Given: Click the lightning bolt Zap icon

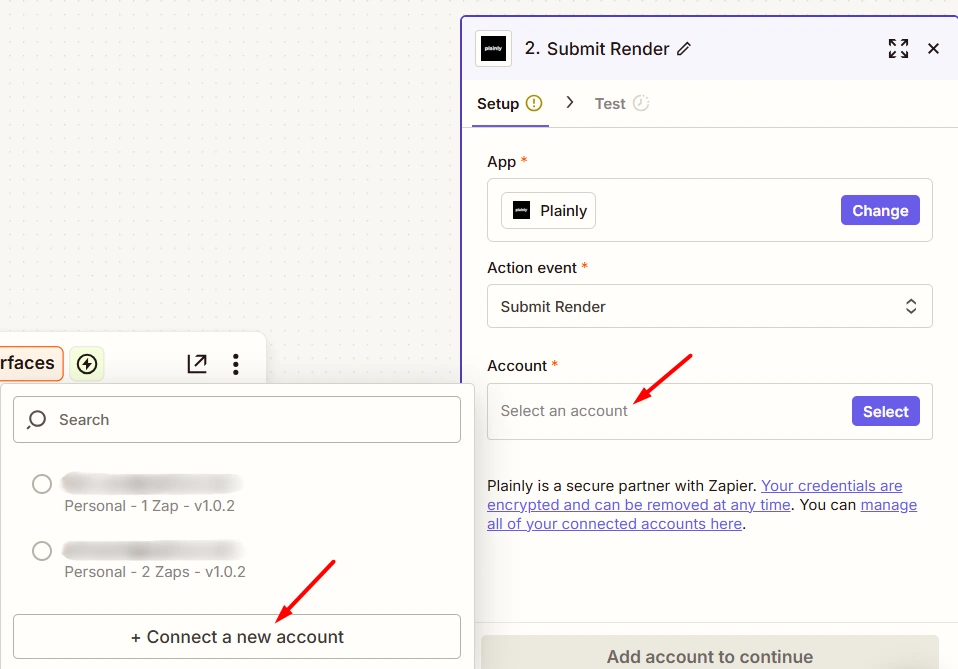Looking at the screenshot, I should coord(87,364).
